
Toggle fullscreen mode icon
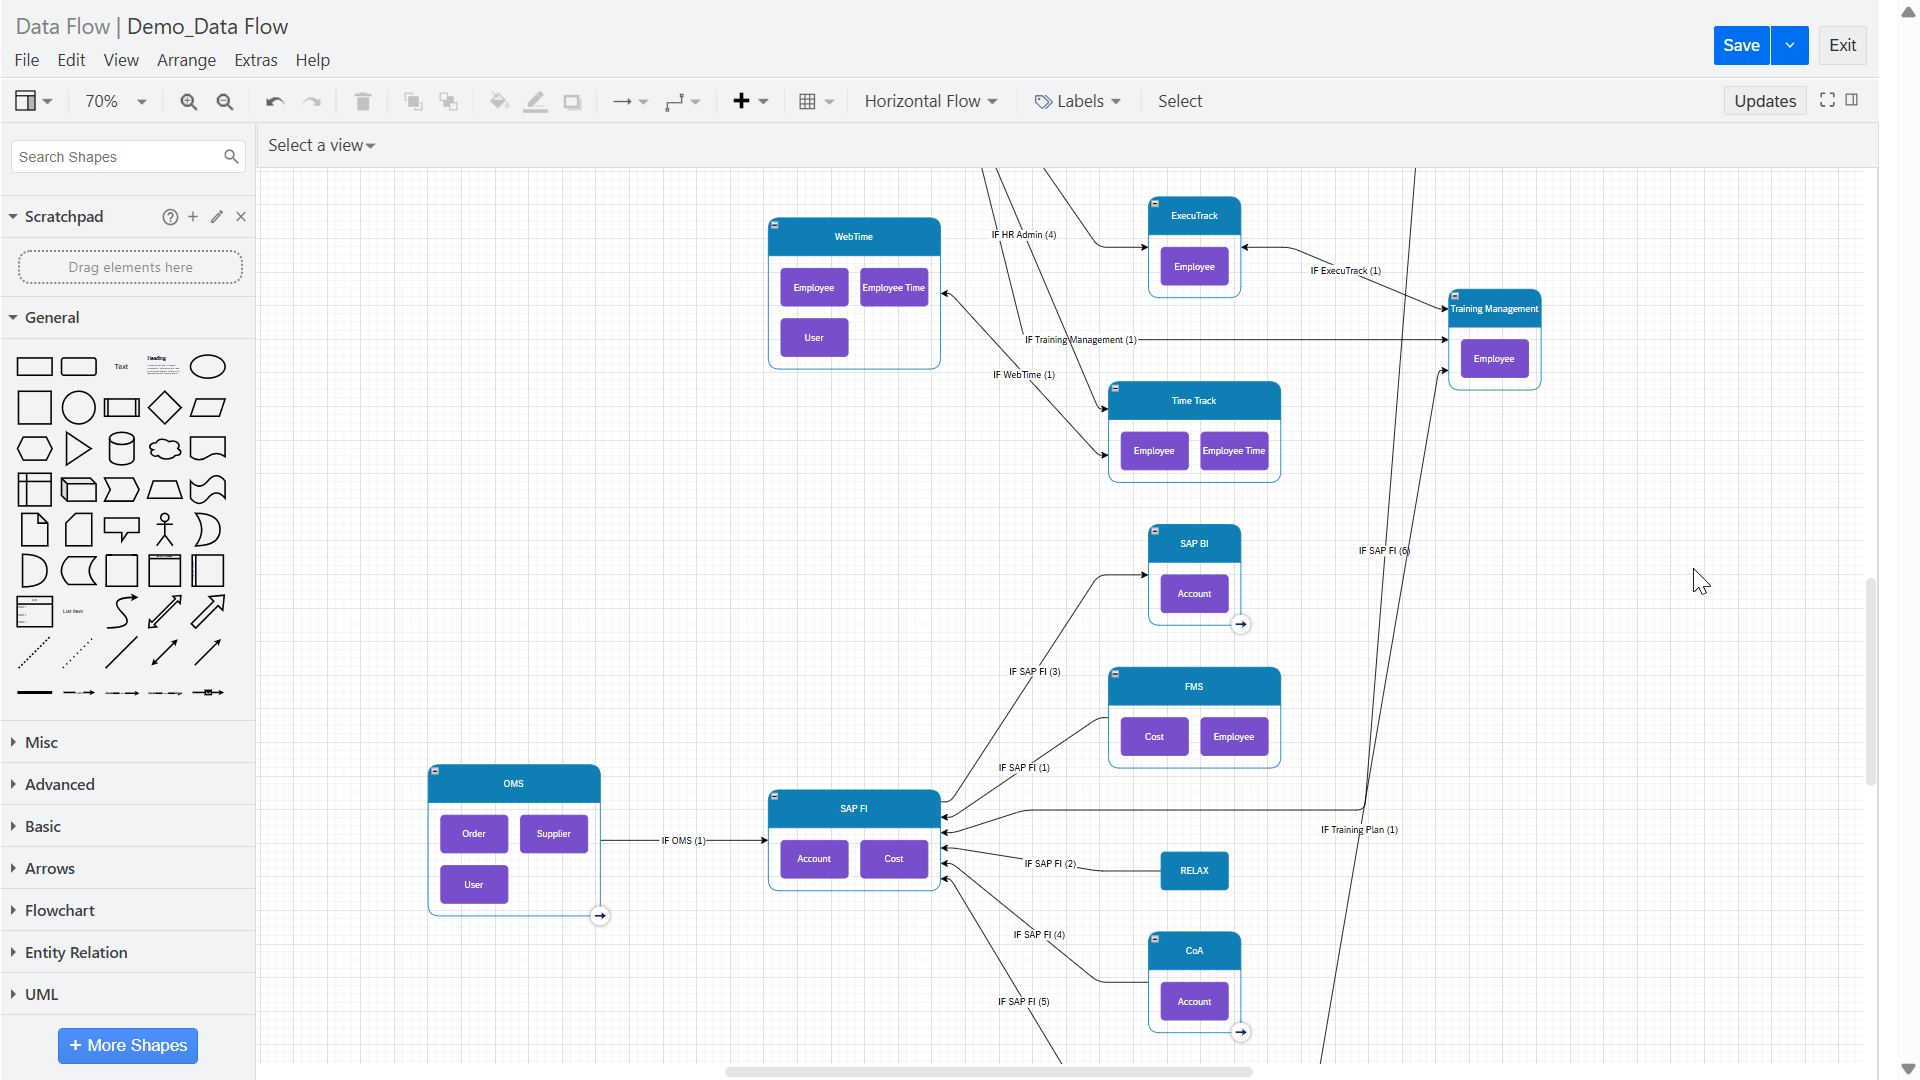point(1827,100)
